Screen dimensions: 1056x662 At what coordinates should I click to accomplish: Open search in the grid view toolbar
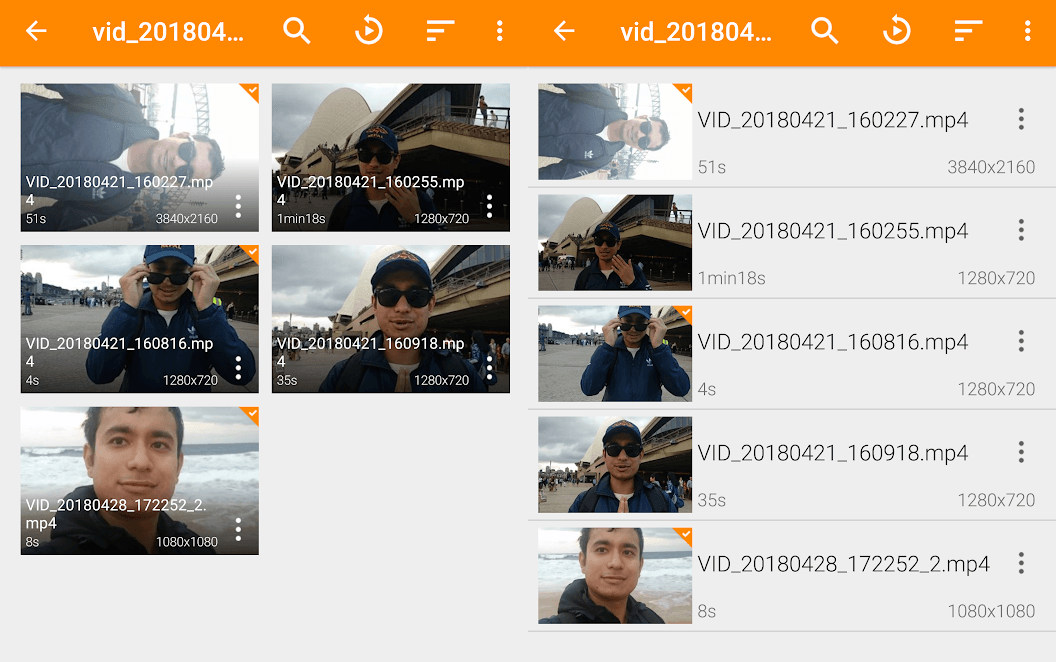(297, 31)
